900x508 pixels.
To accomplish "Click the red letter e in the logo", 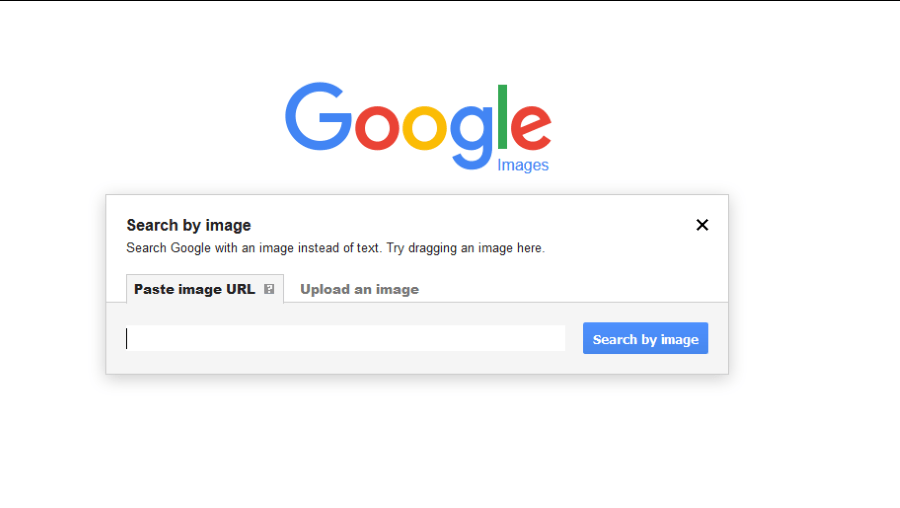I will [x=531, y=127].
